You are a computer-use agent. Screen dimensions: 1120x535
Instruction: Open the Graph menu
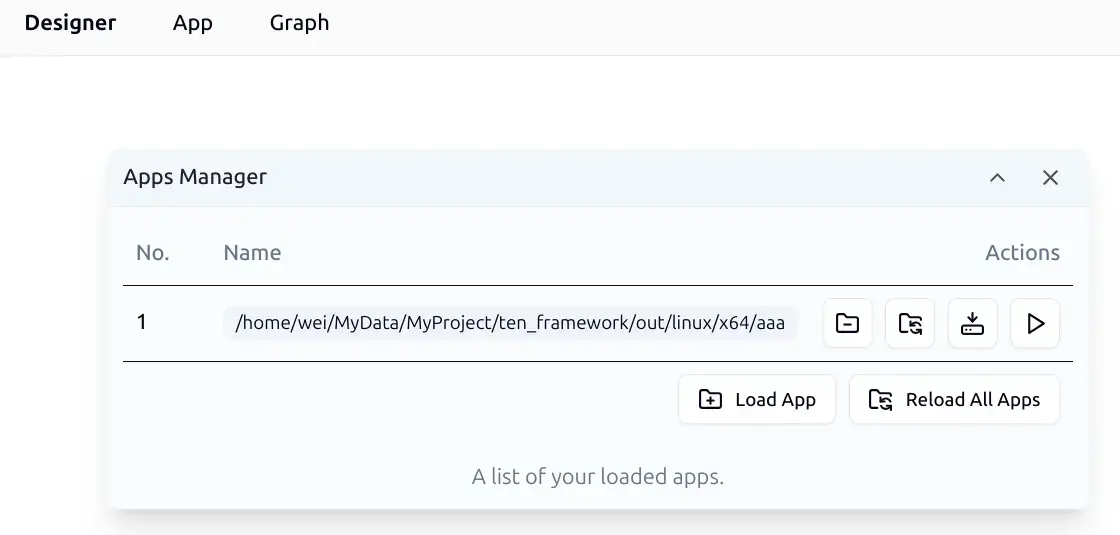pos(299,23)
